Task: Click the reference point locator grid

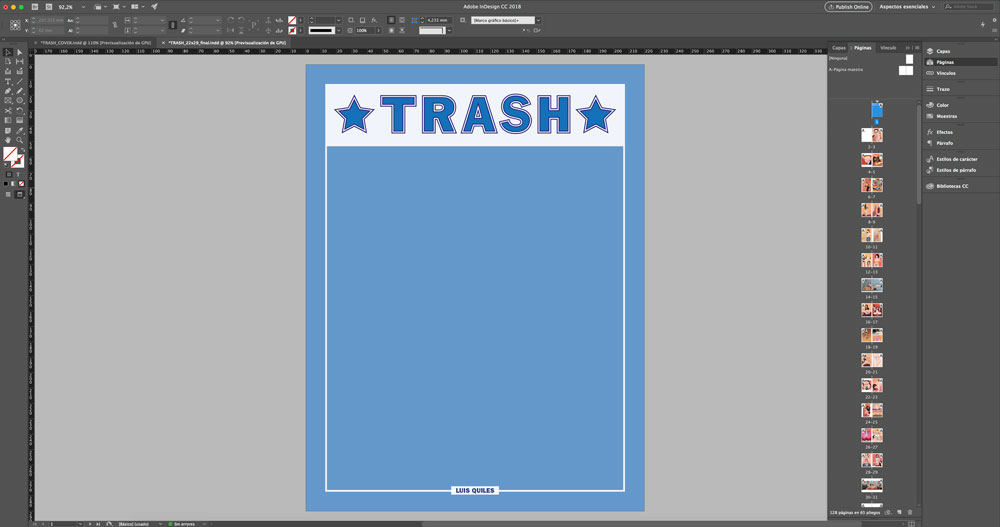Action: (15, 25)
